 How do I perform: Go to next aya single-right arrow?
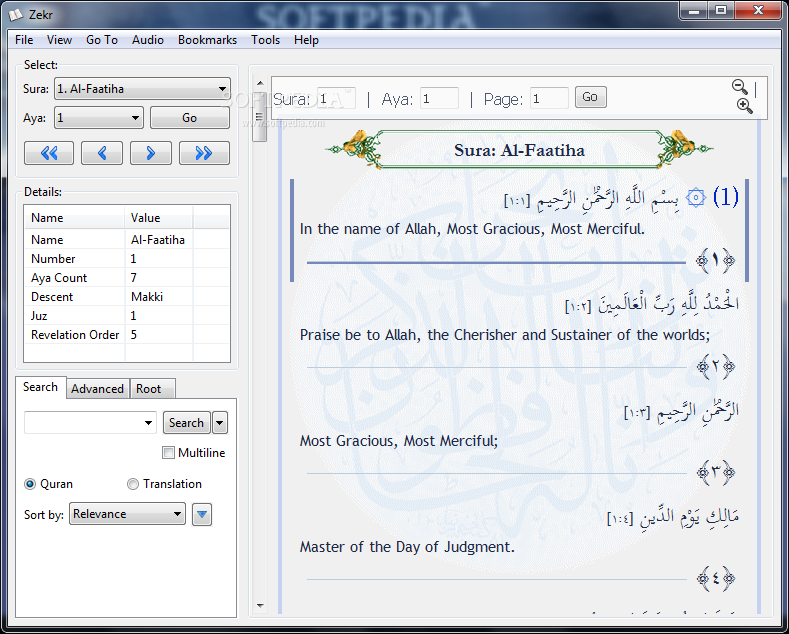coord(150,153)
